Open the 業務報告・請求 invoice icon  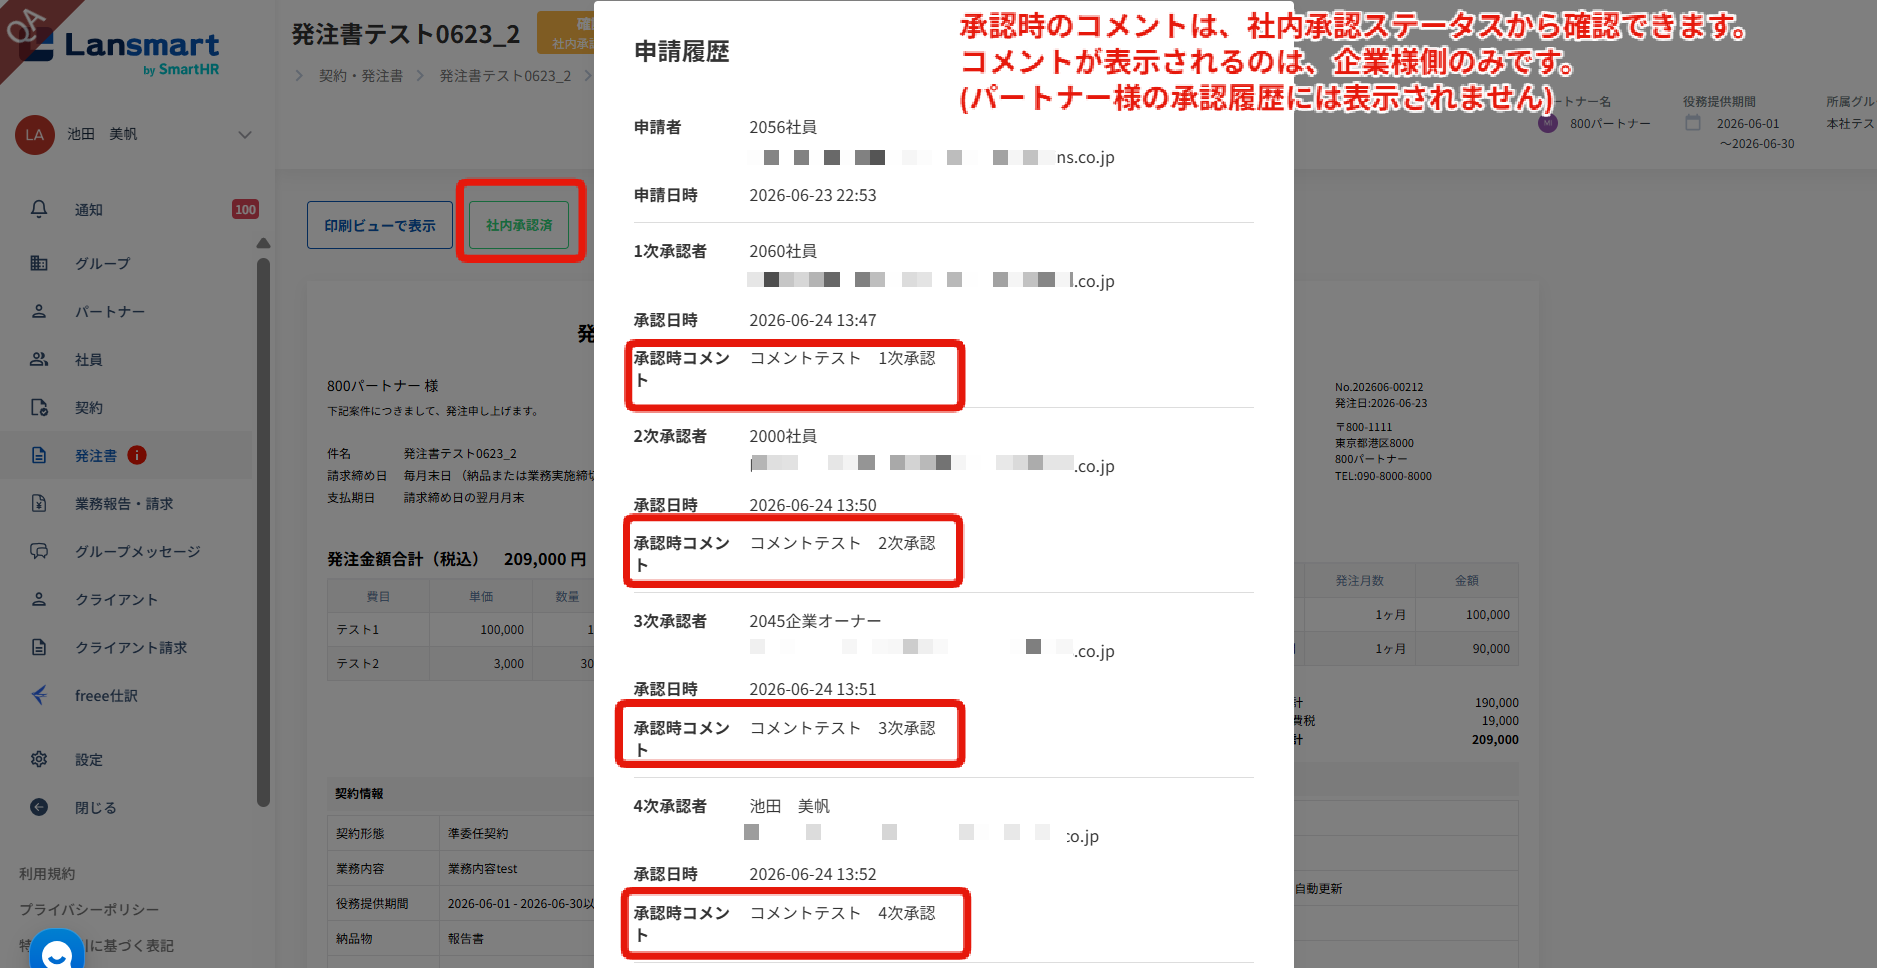[39, 503]
